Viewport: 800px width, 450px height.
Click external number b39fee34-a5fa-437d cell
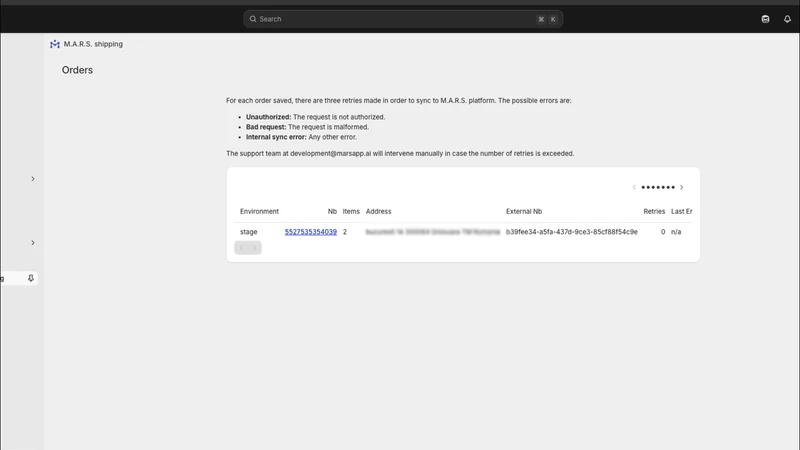coord(572,232)
